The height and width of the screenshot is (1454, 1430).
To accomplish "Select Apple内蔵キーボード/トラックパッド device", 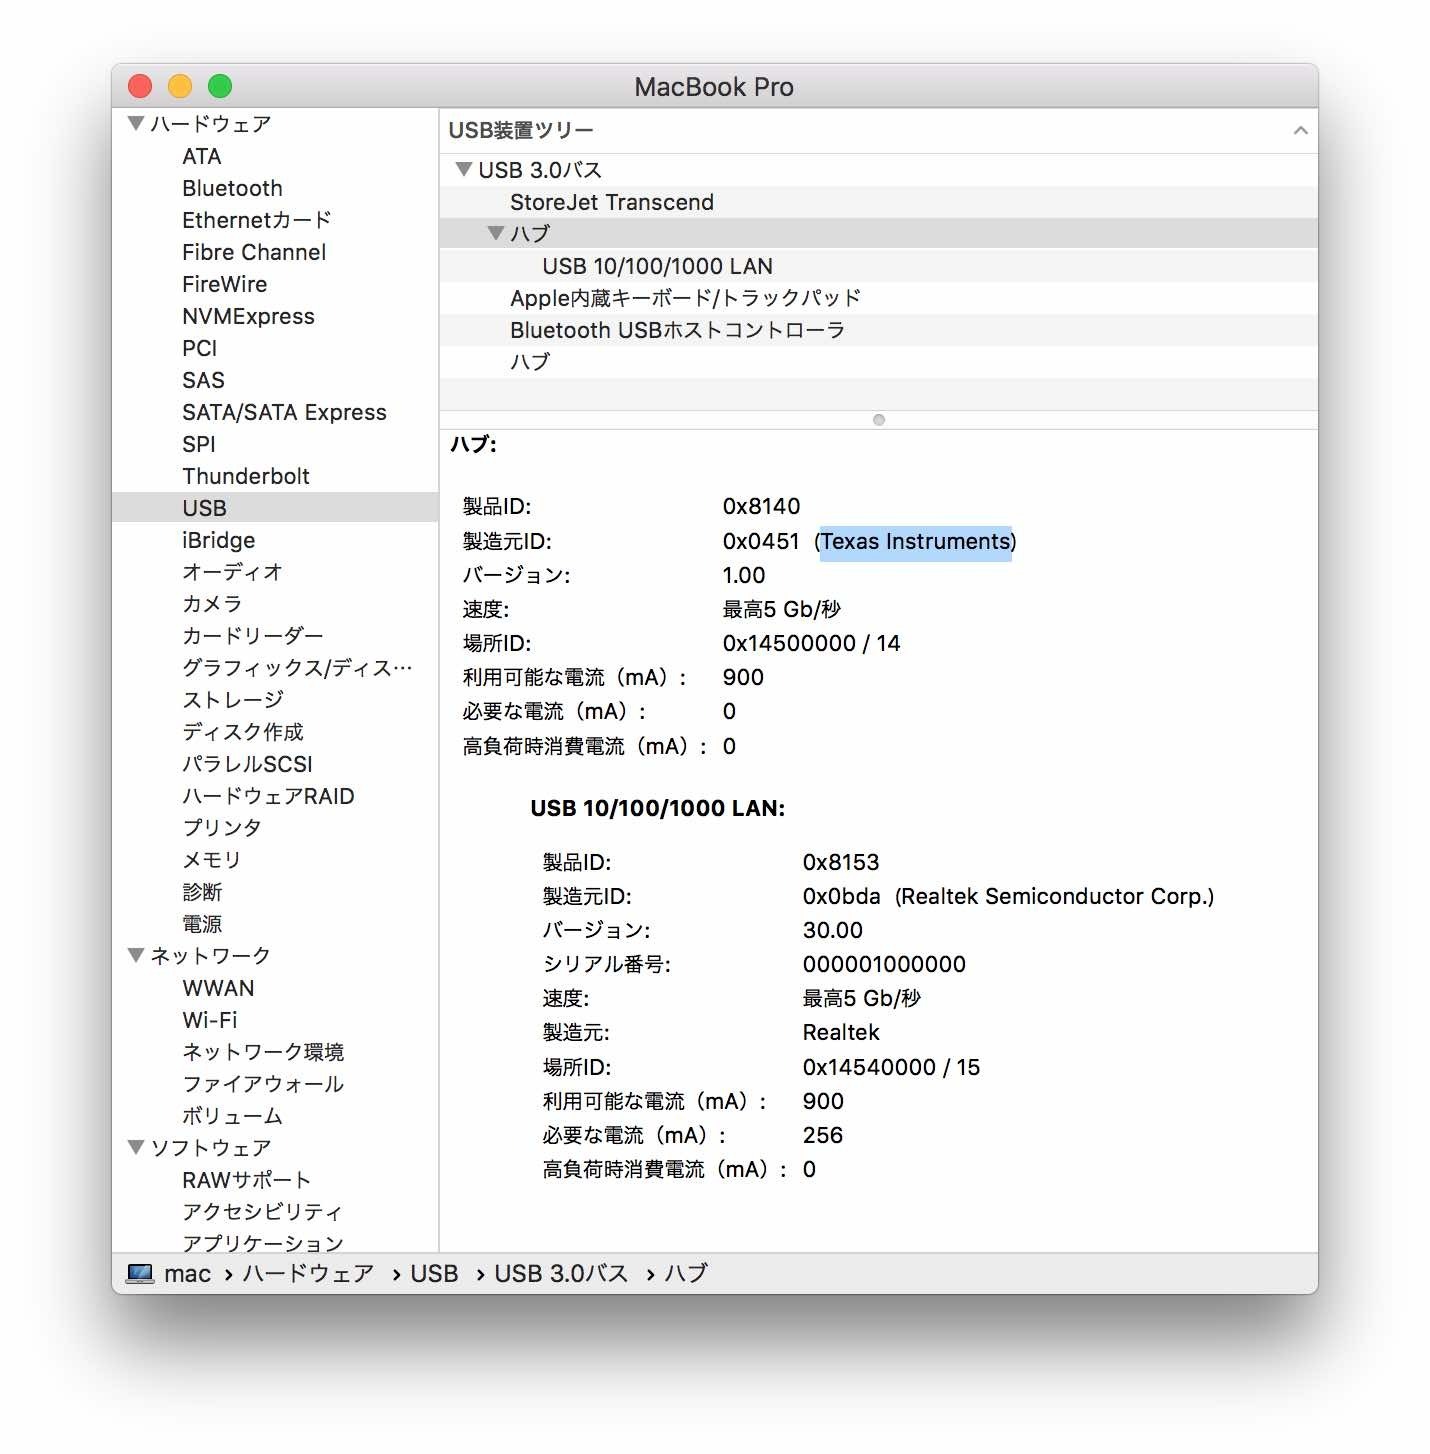I will [685, 298].
